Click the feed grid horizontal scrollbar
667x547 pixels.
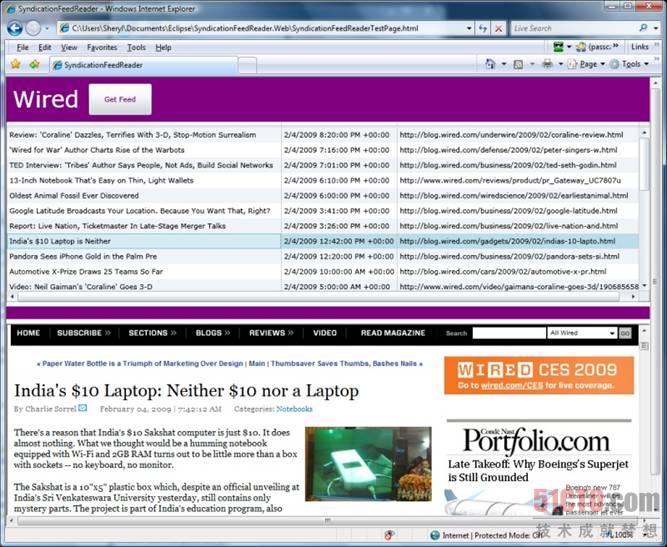click(322, 296)
